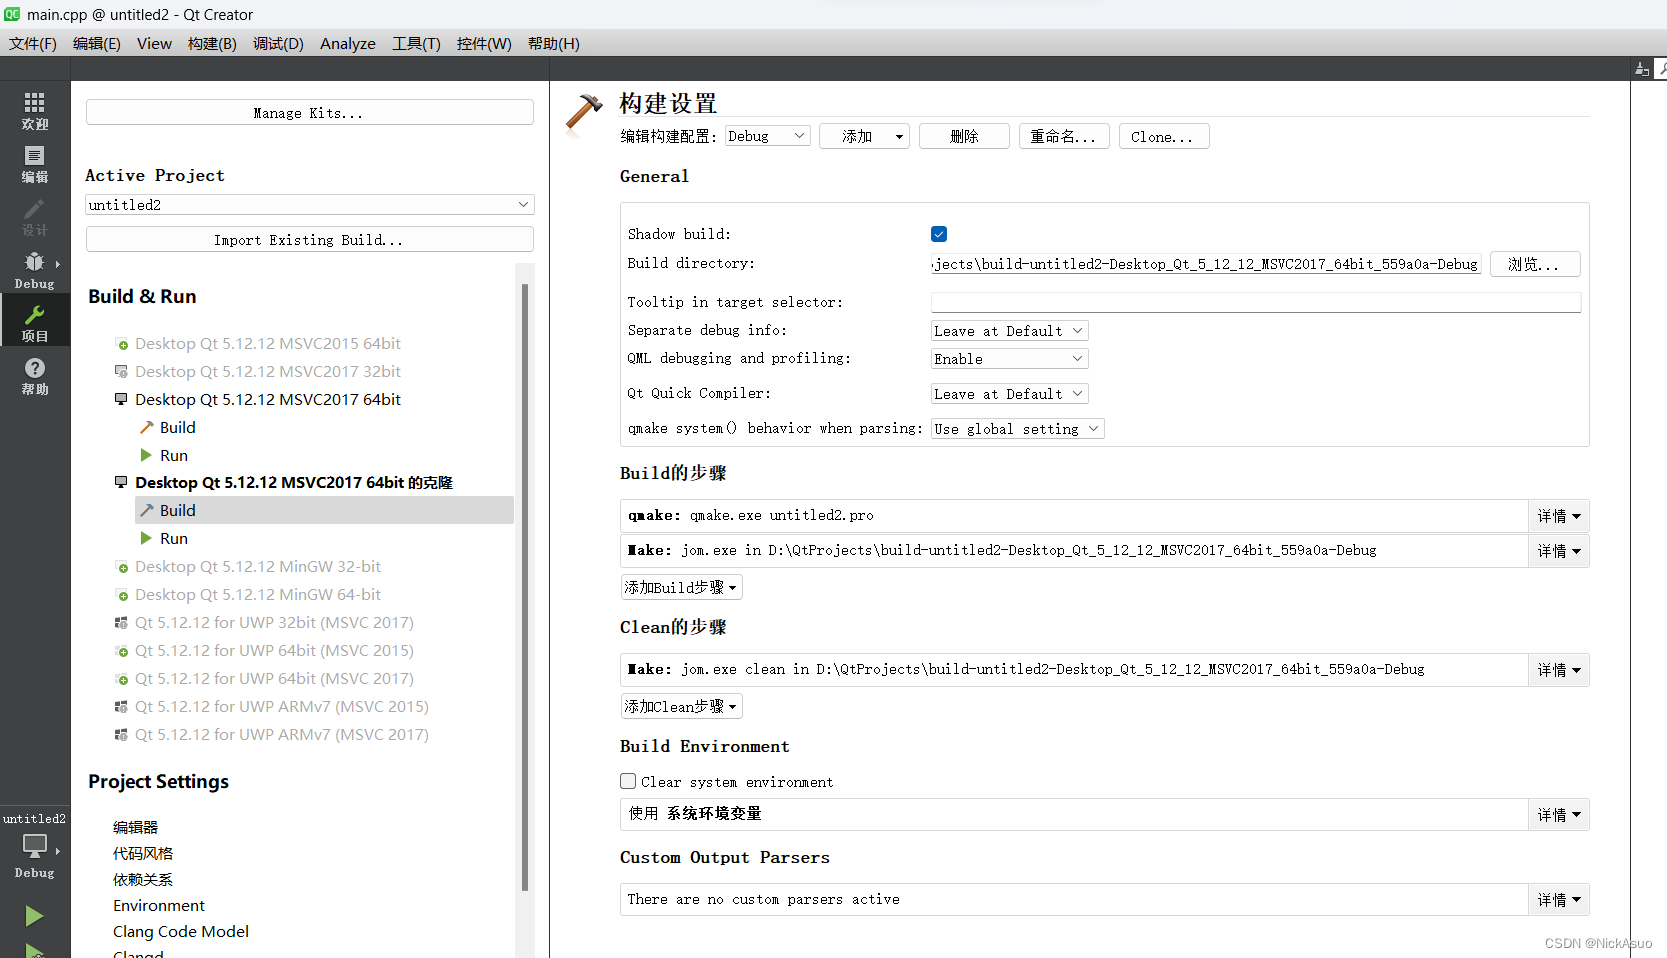Open the 添加Clean步骤 dropdown

coord(681,706)
